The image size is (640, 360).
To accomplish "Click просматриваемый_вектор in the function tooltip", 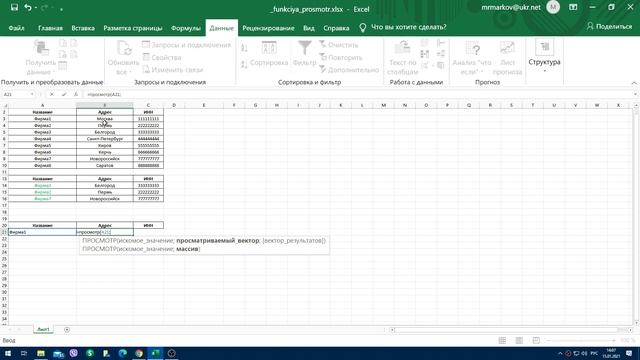I will coord(218,240).
